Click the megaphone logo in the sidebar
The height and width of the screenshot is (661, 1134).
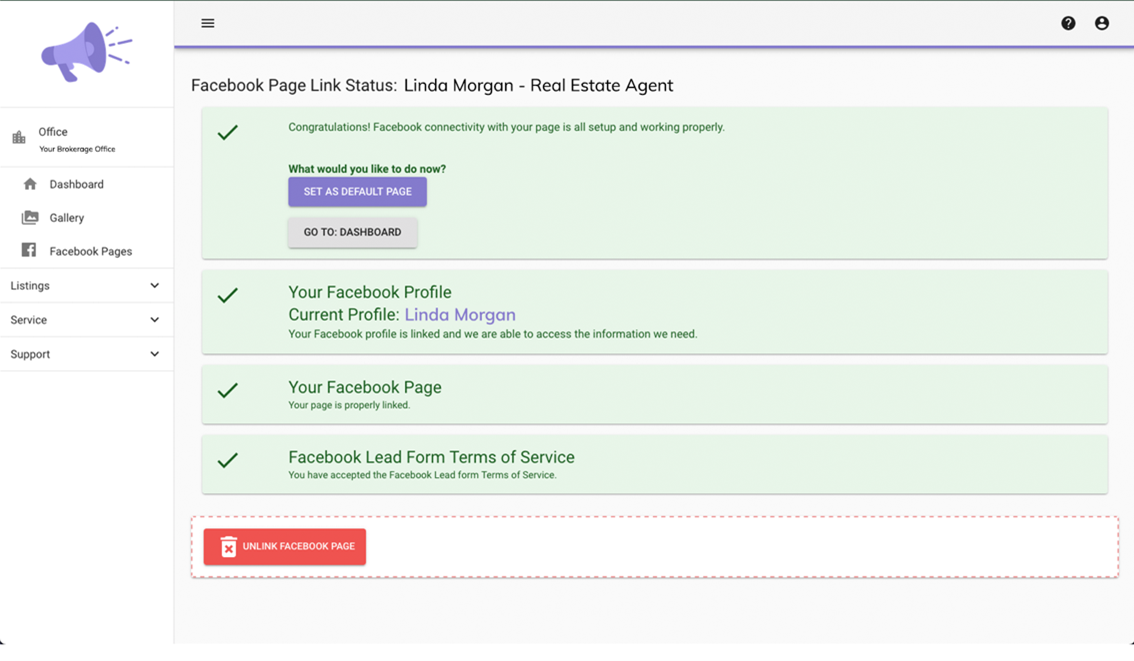point(86,52)
